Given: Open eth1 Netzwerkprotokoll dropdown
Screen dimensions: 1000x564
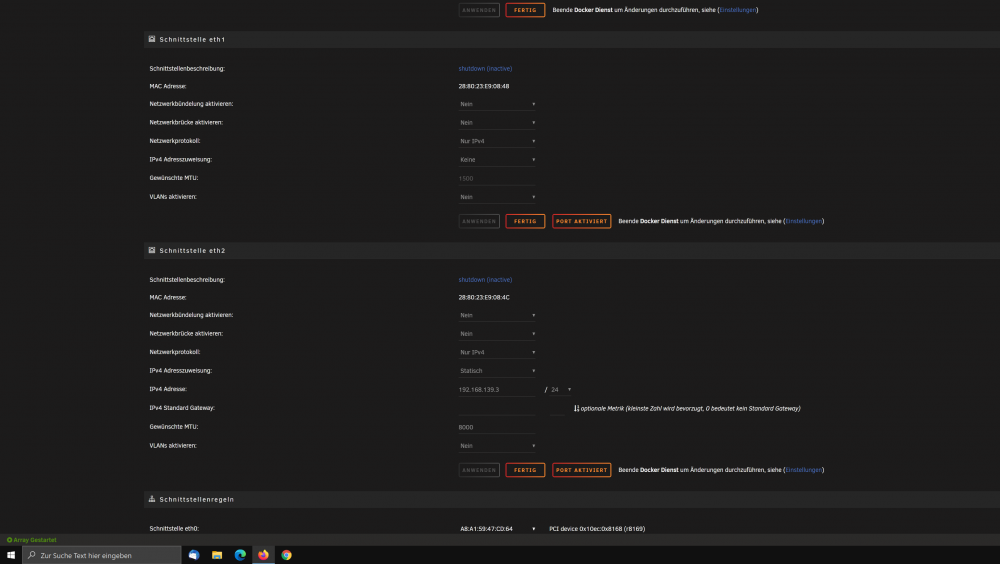Looking at the screenshot, I should click(x=497, y=141).
